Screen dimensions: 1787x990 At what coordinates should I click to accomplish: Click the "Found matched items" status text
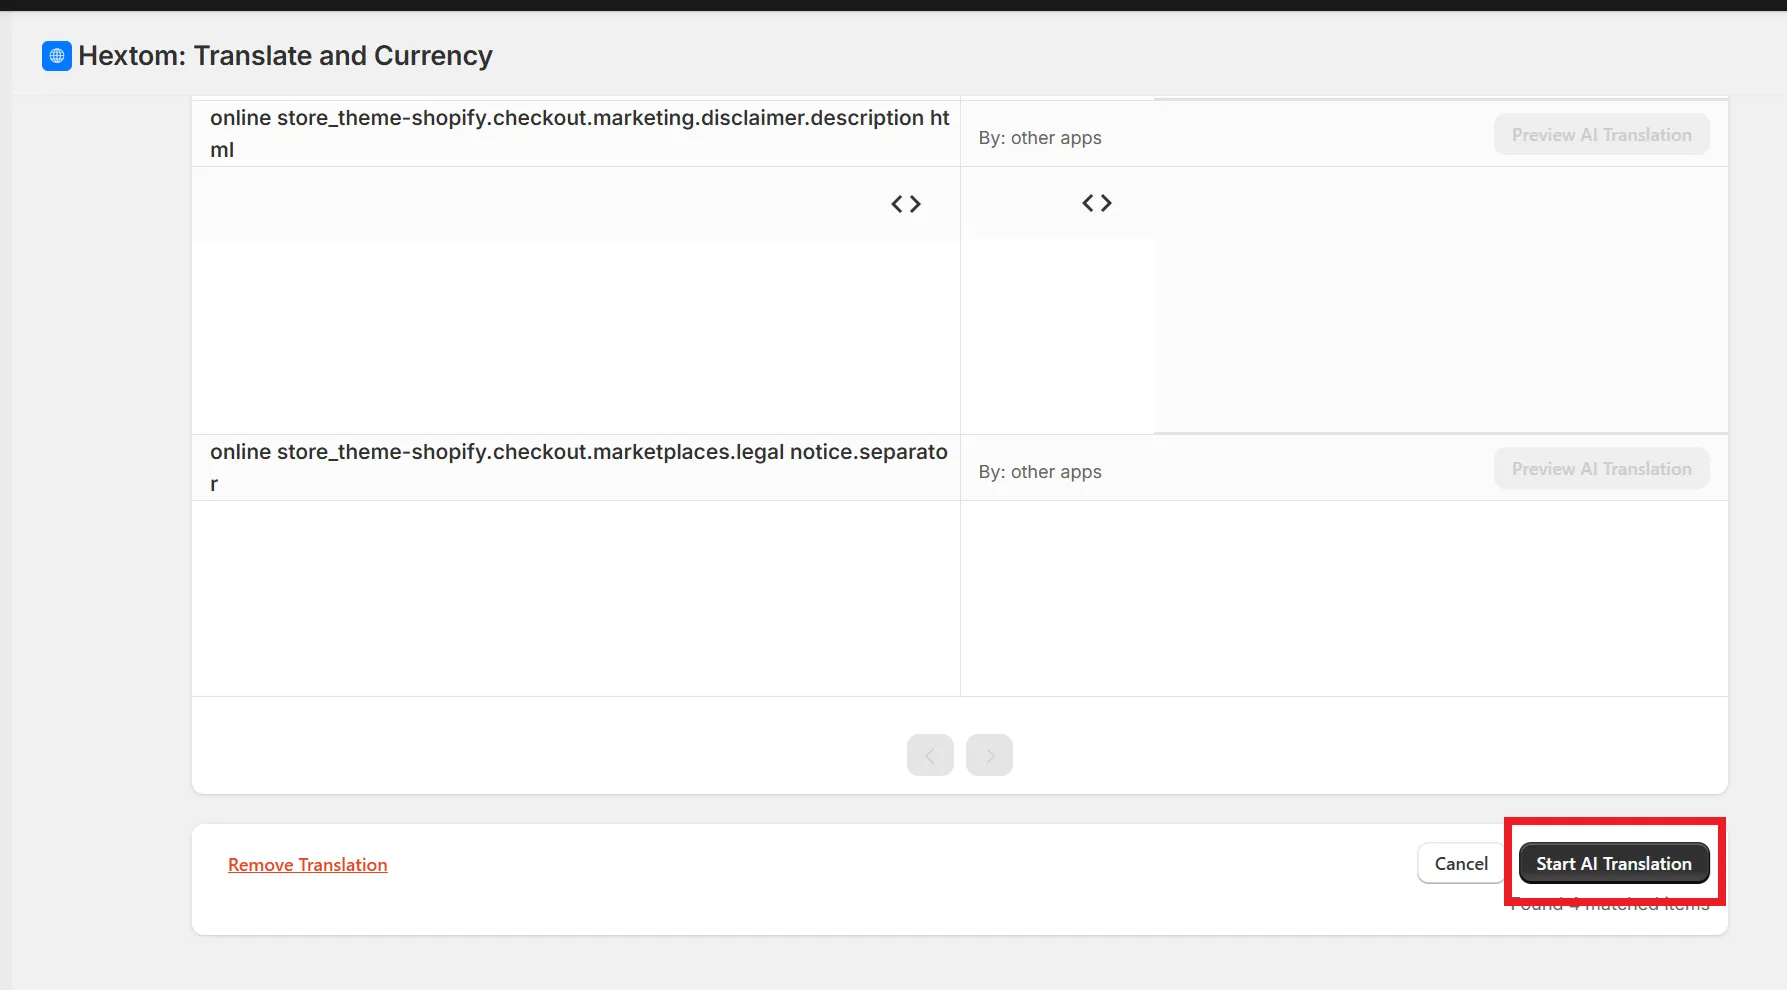pos(1610,904)
